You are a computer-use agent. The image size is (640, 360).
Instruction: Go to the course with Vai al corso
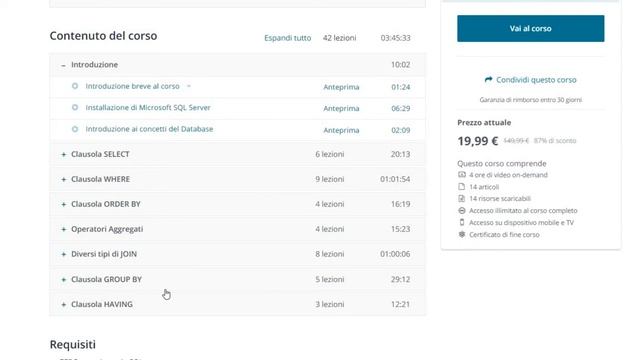531,29
